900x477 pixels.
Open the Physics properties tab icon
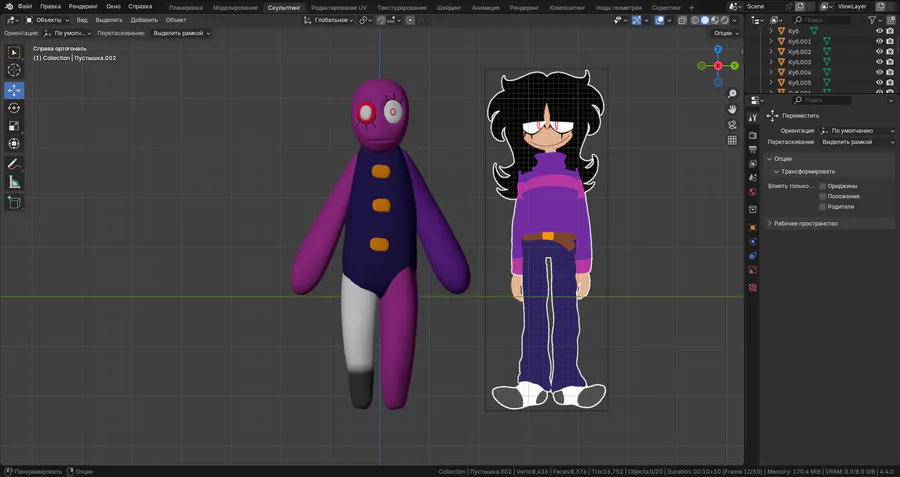click(753, 242)
